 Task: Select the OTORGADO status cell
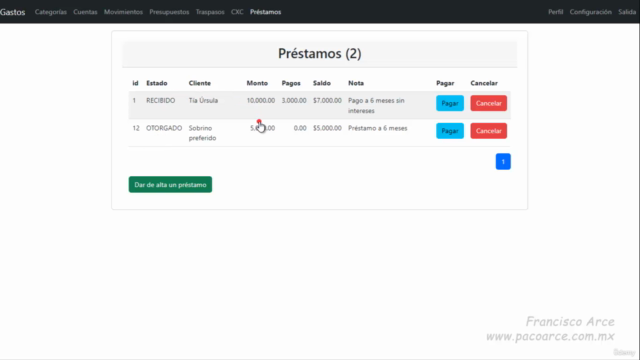tap(164, 128)
